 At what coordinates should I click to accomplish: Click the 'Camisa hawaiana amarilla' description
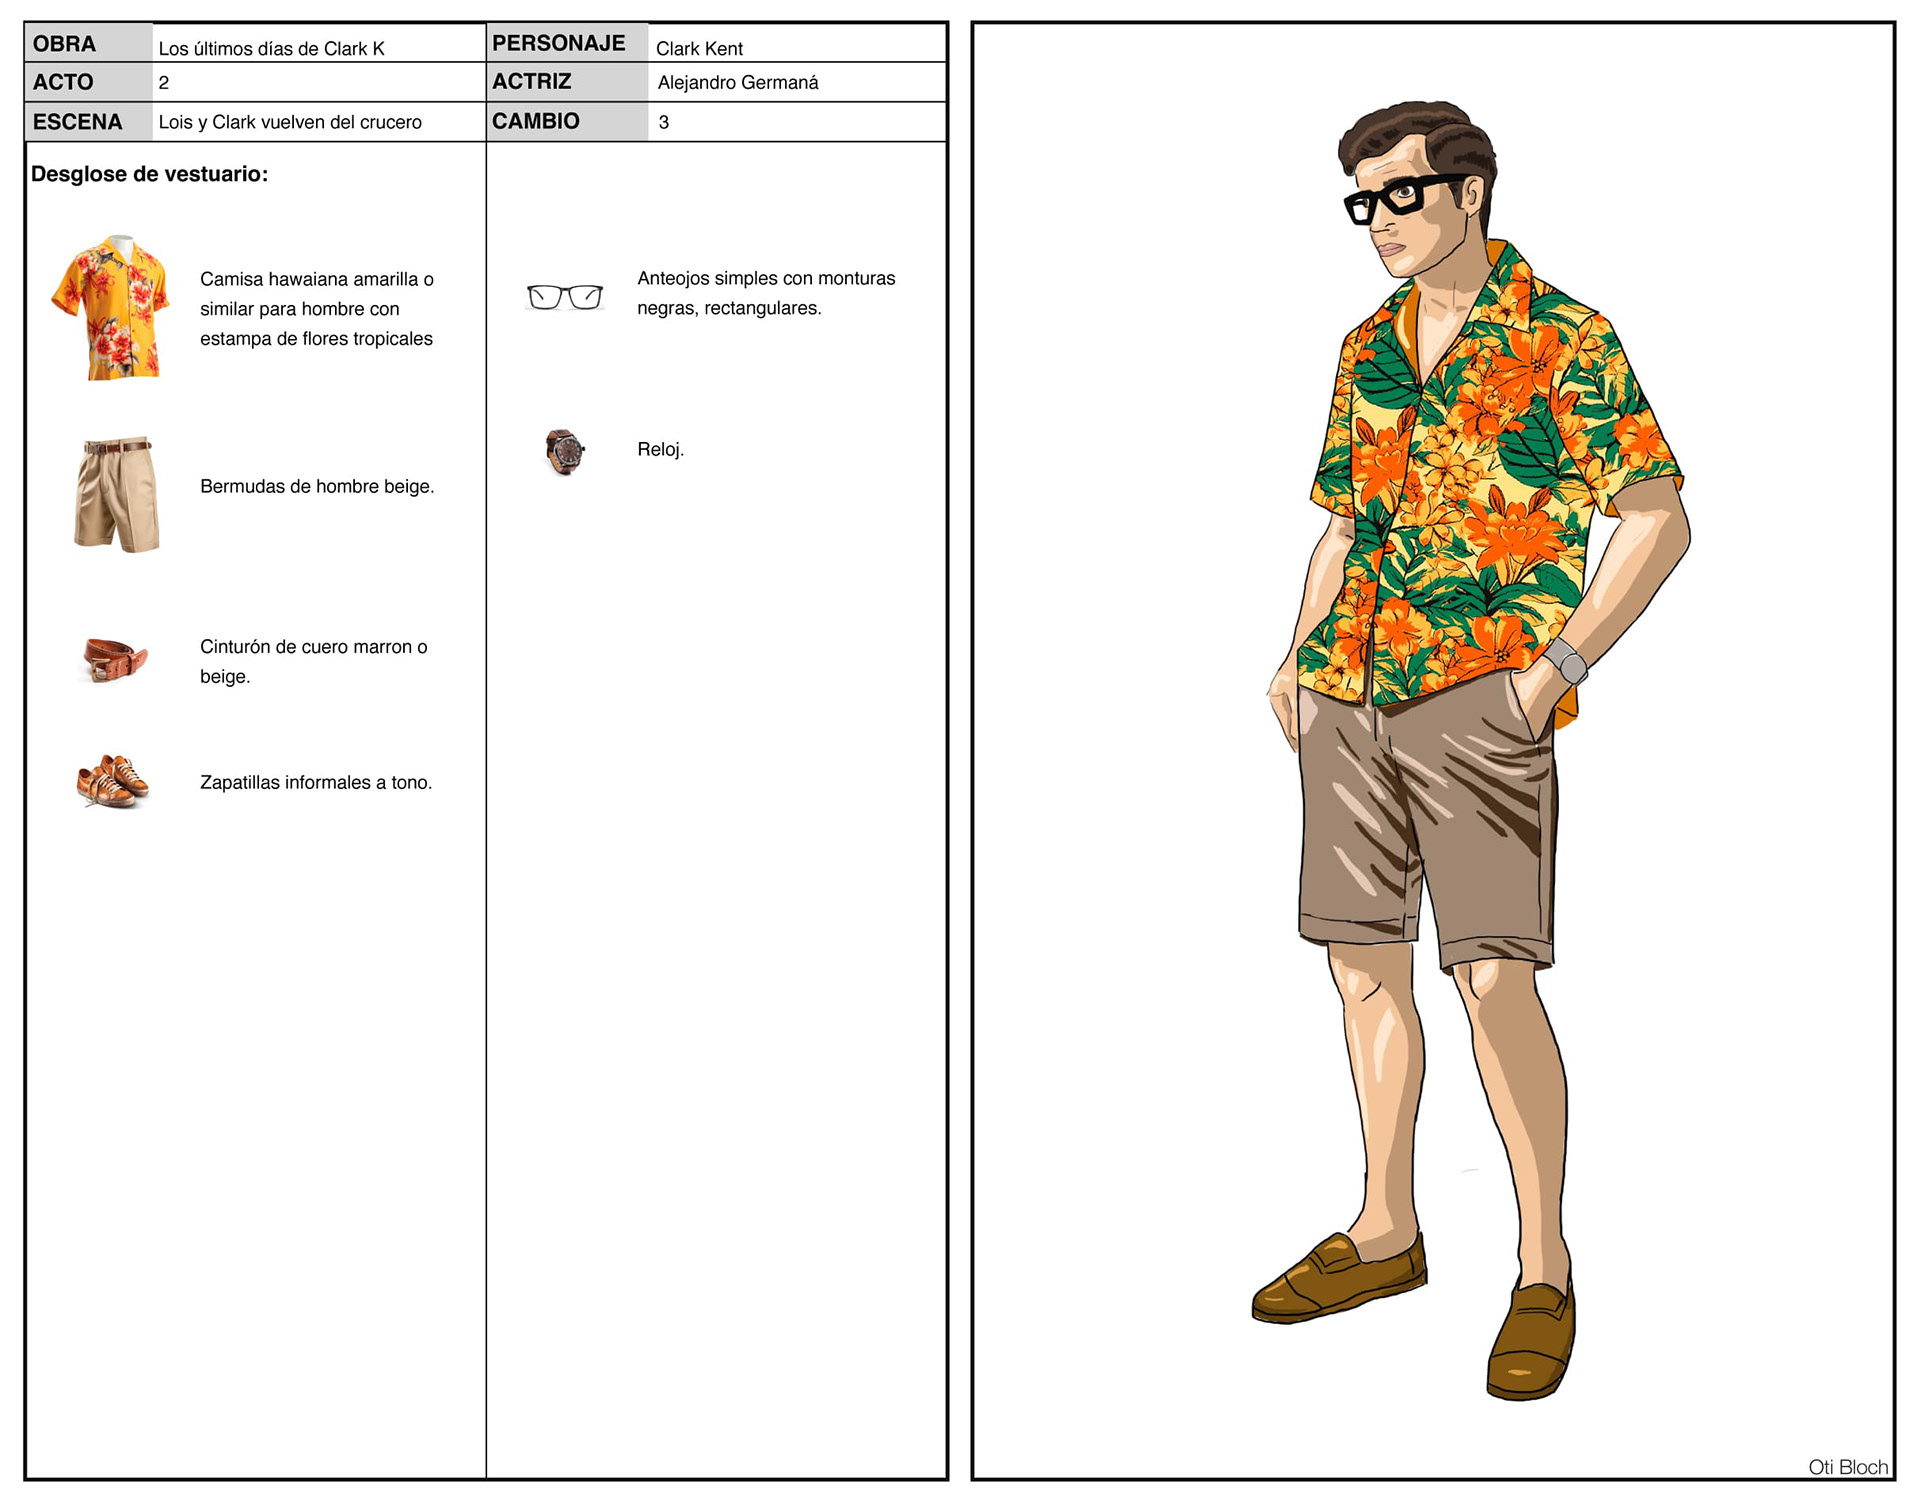coord(317,308)
